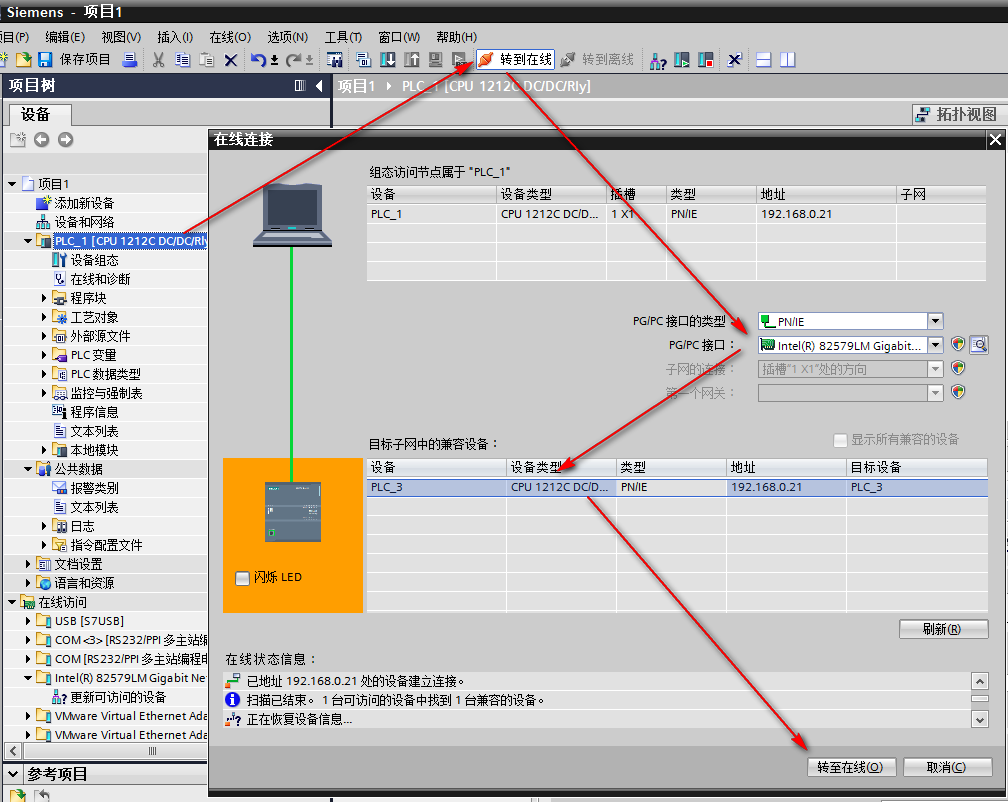Click 更新可访问的设备 tree item

coord(118,697)
